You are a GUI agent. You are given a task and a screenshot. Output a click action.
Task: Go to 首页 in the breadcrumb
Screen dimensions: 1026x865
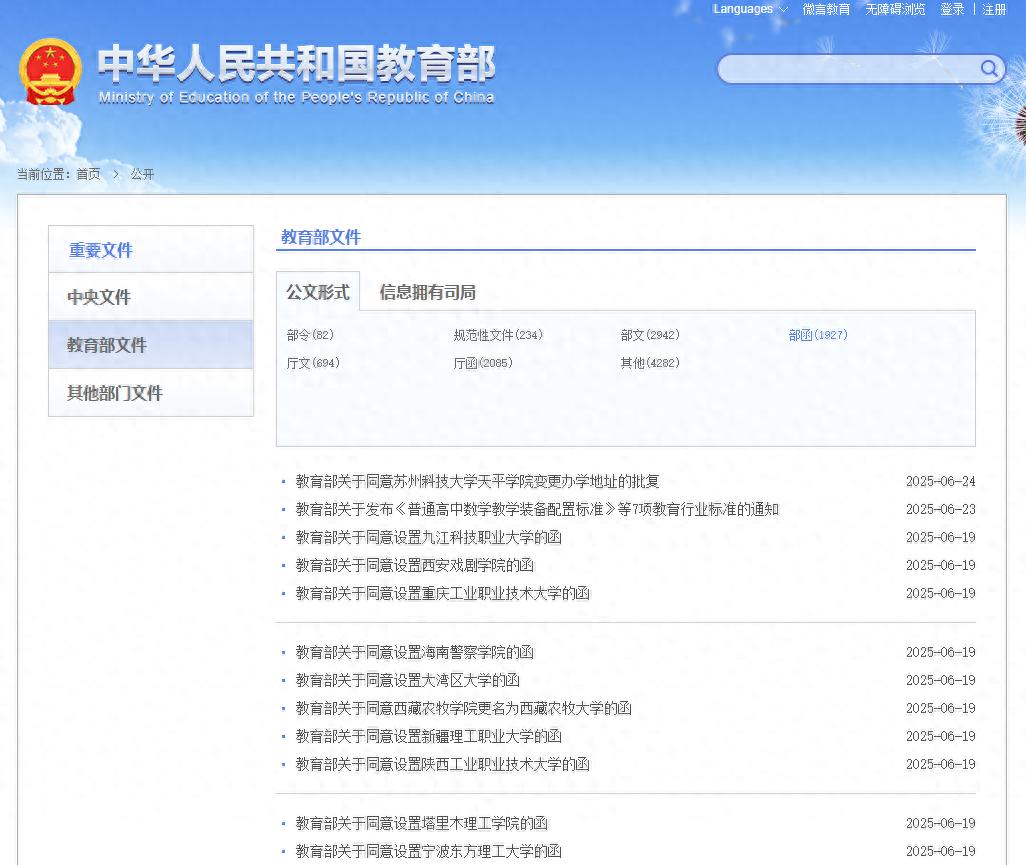pyautogui.click(x=88, y=174)
